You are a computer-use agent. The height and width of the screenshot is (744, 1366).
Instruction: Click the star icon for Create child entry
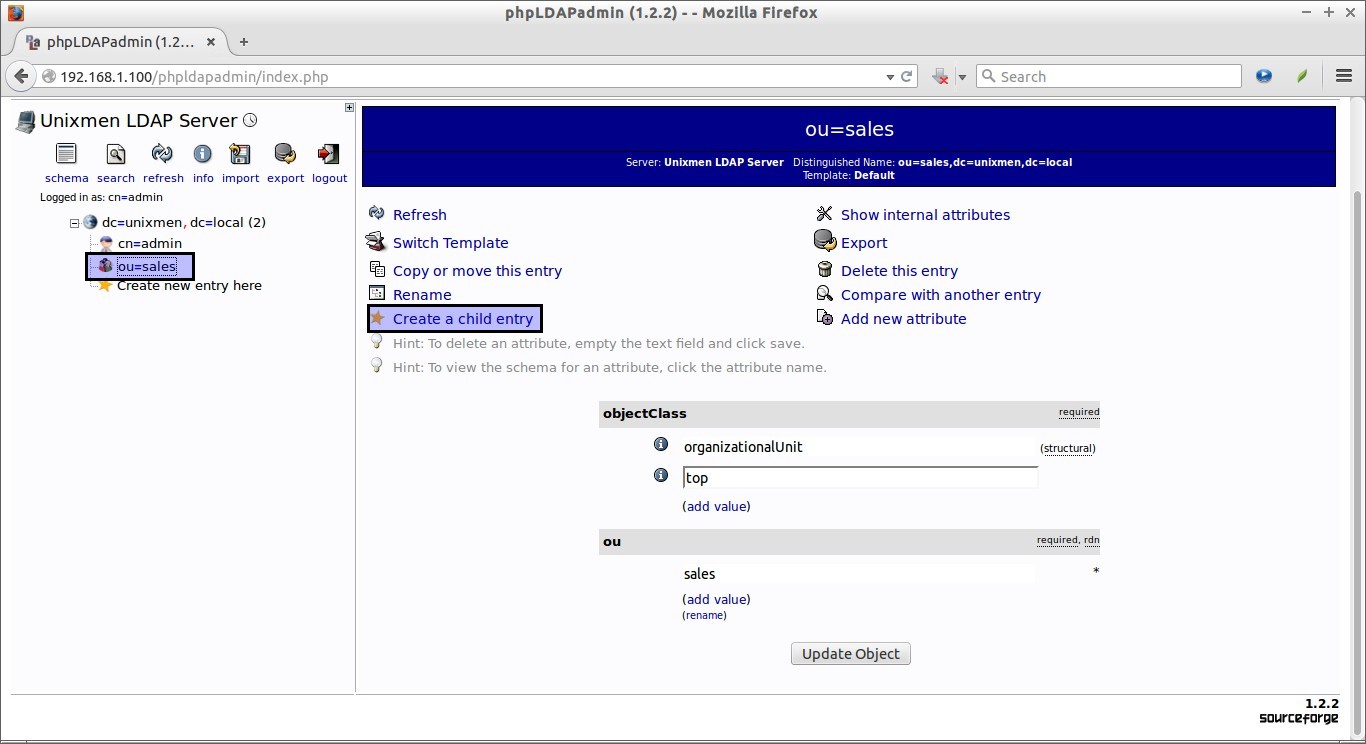click(377, 318)
